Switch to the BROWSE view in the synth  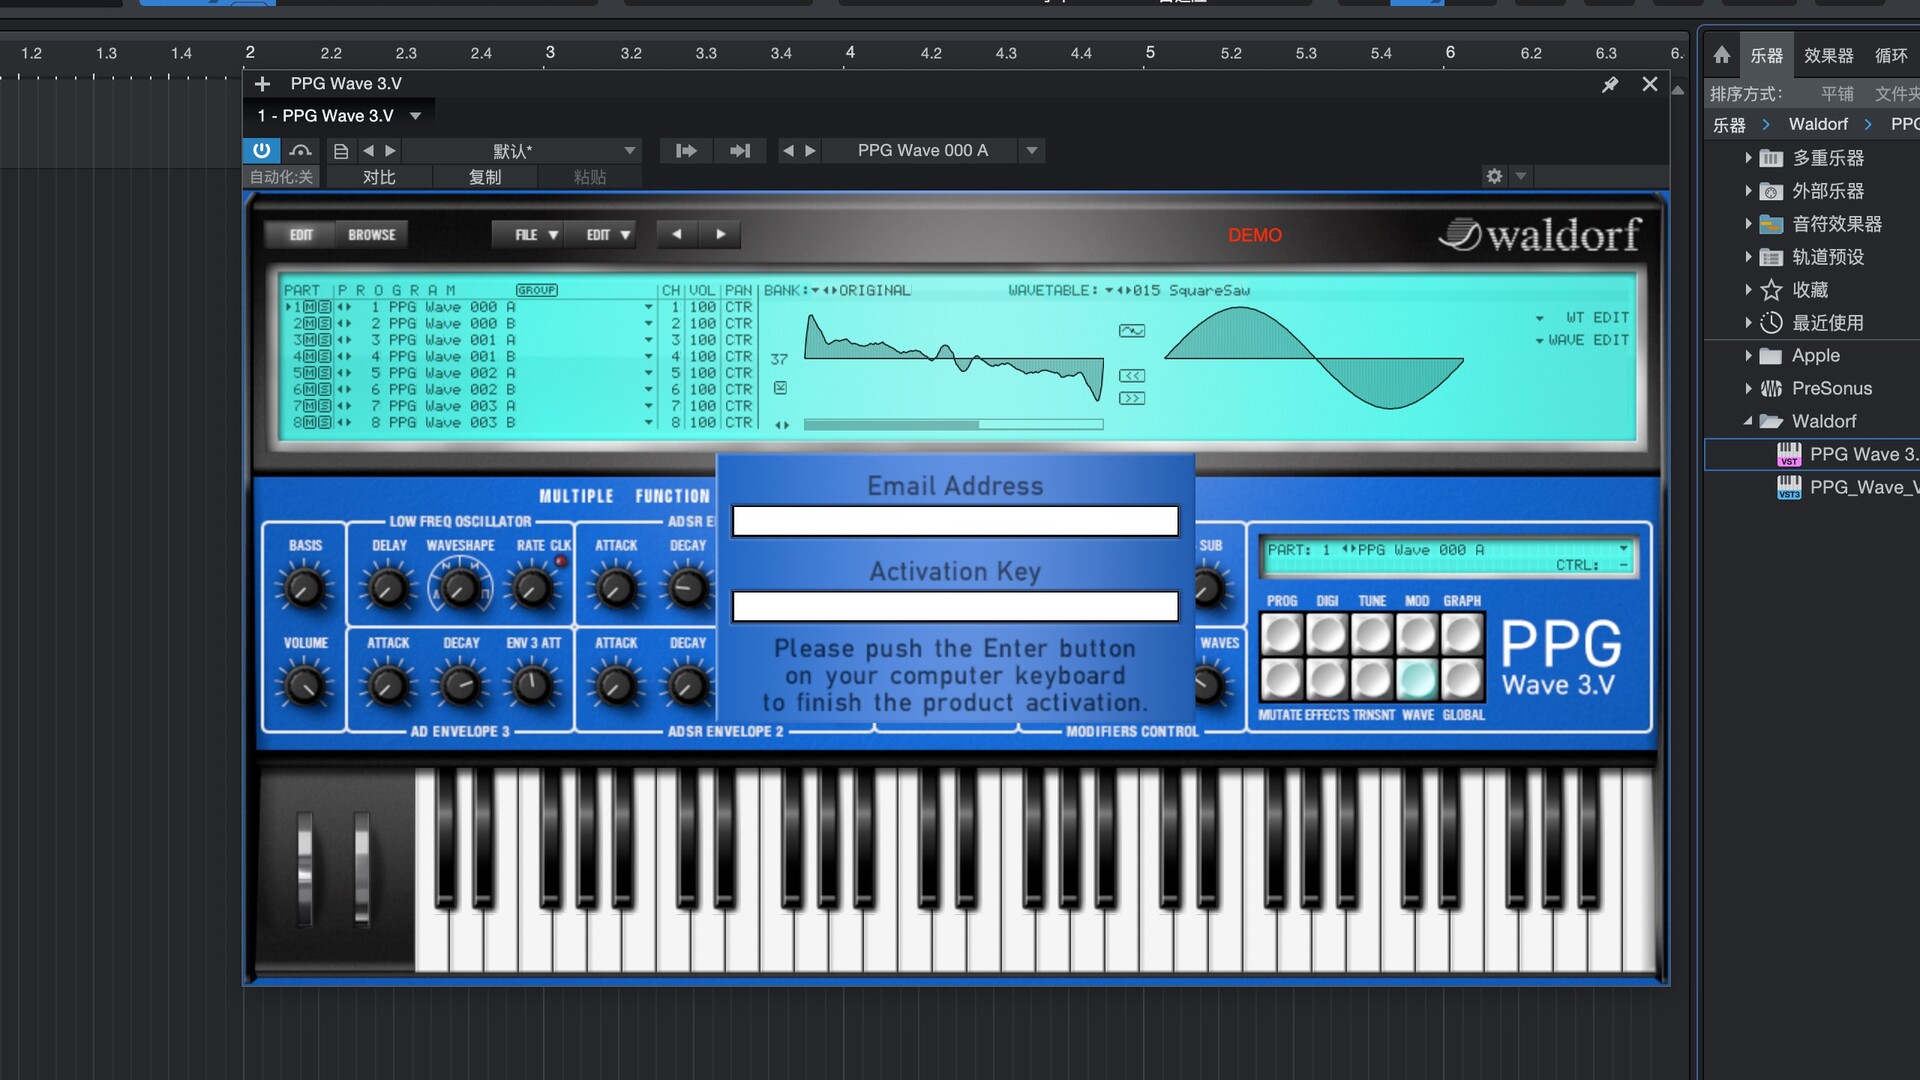tap(372, 235)
